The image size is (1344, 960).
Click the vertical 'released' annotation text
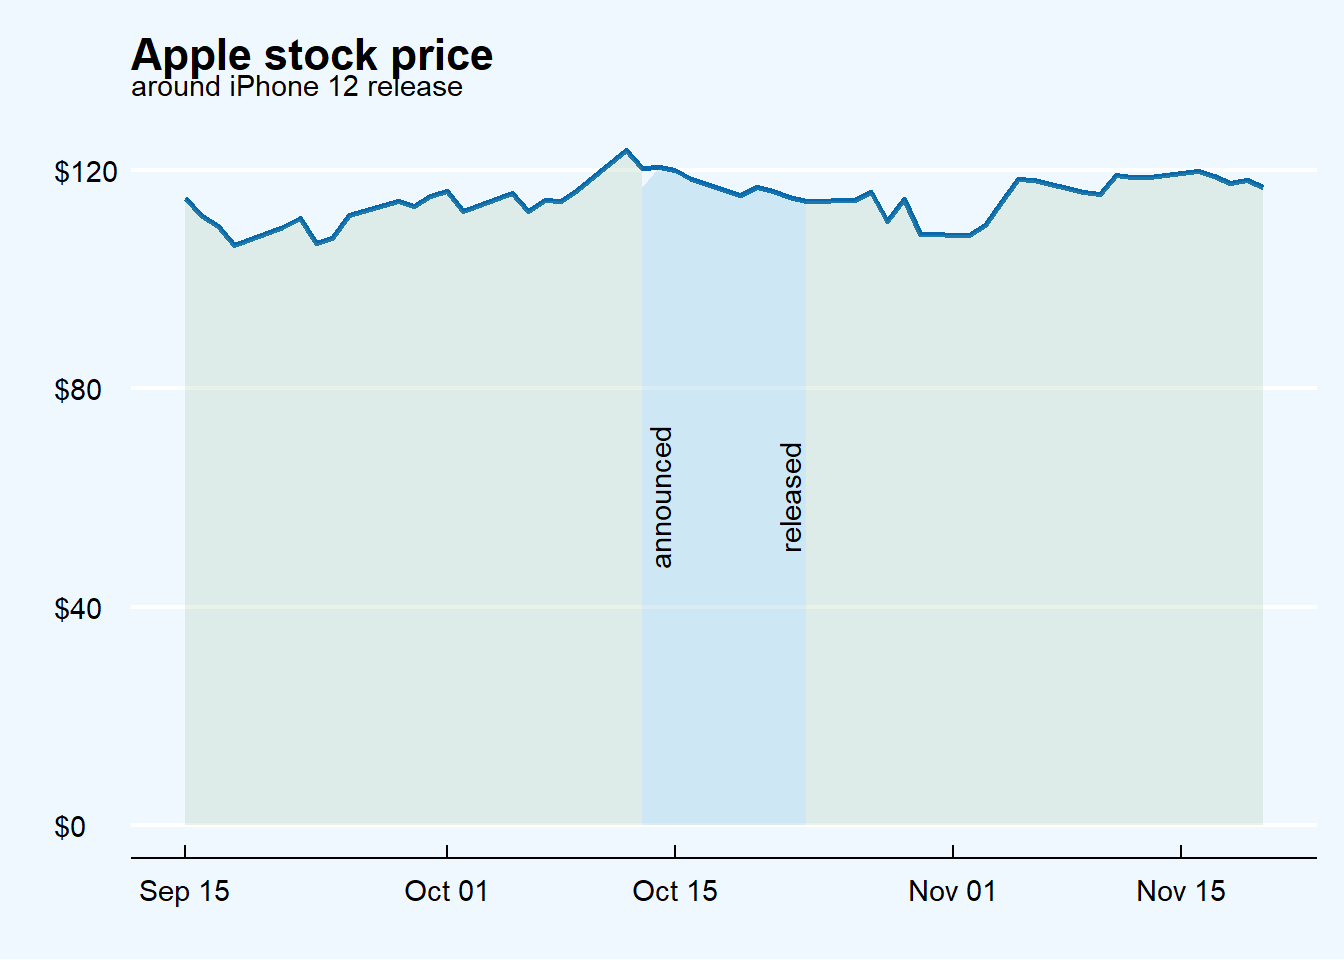(x=791, y=497)
